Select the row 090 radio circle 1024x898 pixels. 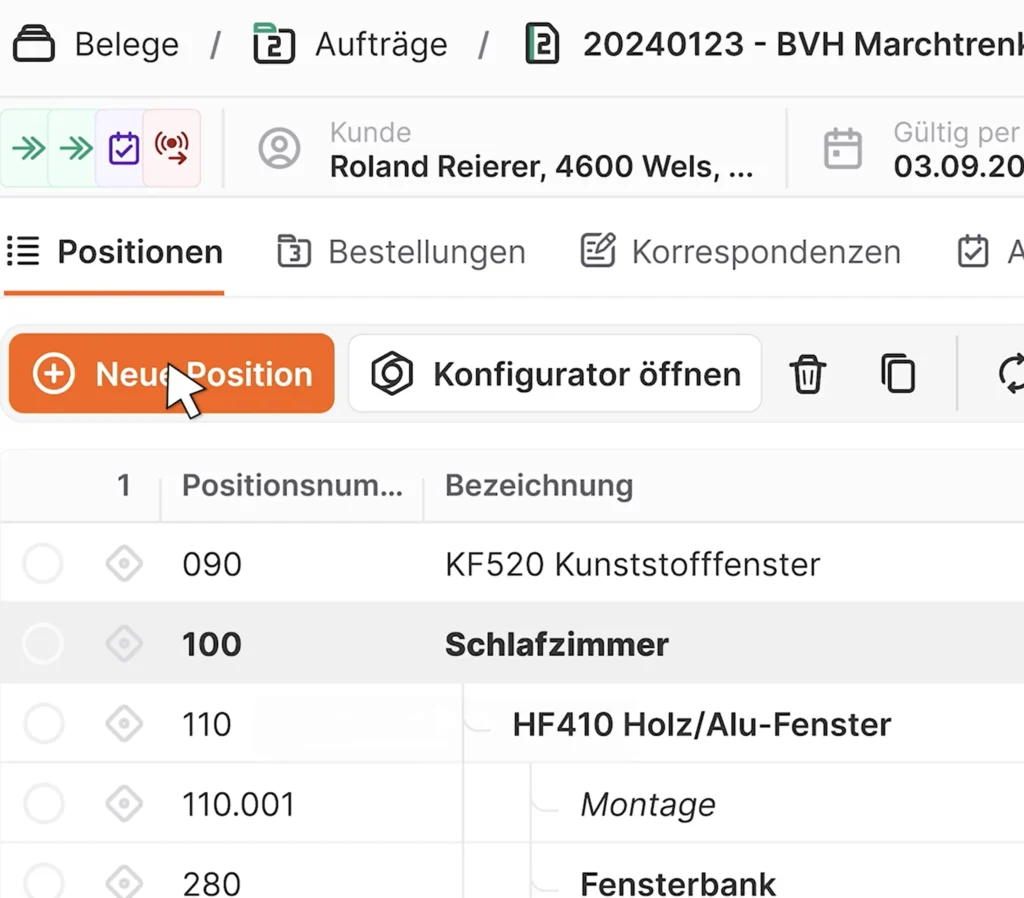[x=43, y=564]
